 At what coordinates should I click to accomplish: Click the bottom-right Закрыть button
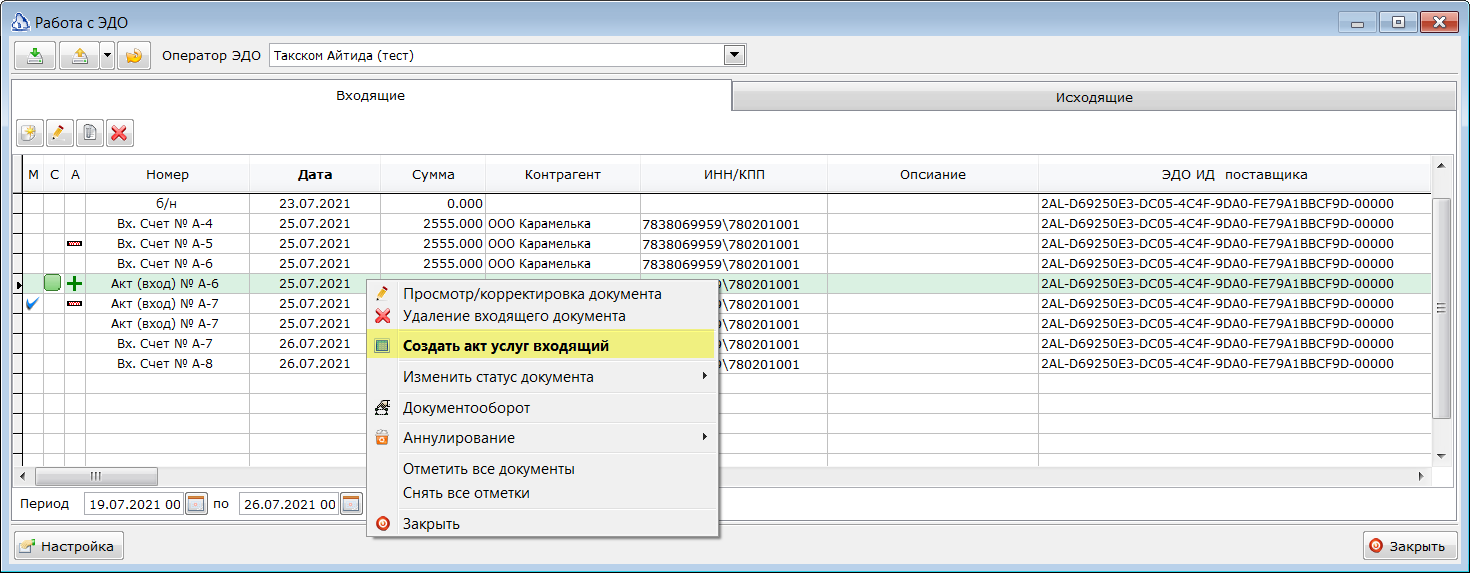point(1410,546)
